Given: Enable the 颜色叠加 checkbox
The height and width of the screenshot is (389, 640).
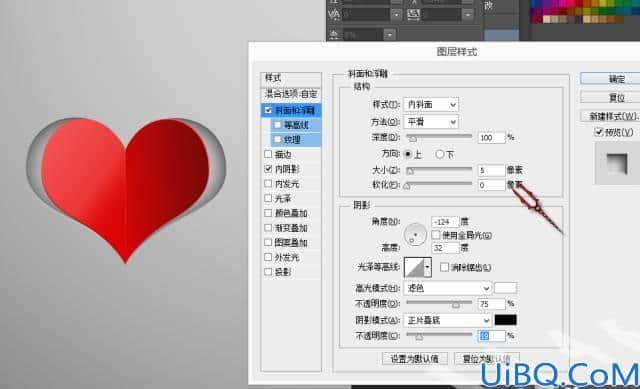Looking at the screenshot, I should 268,213.
